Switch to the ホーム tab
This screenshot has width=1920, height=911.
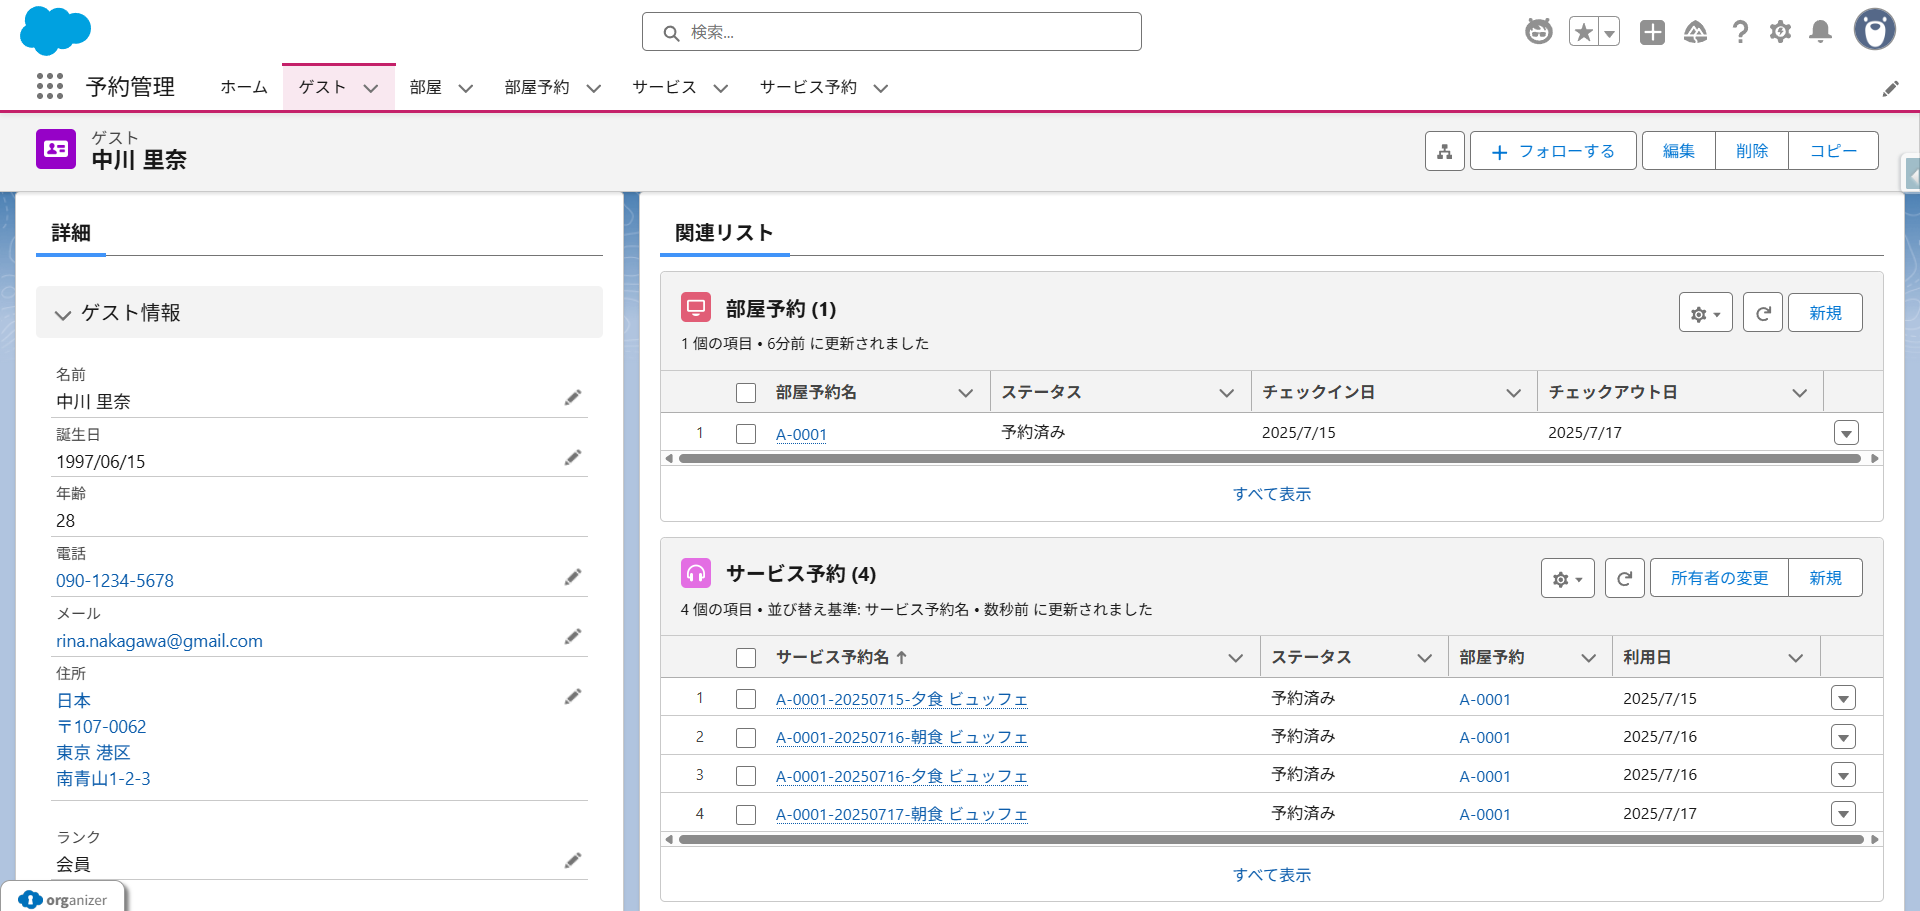[x=243, y=87]
